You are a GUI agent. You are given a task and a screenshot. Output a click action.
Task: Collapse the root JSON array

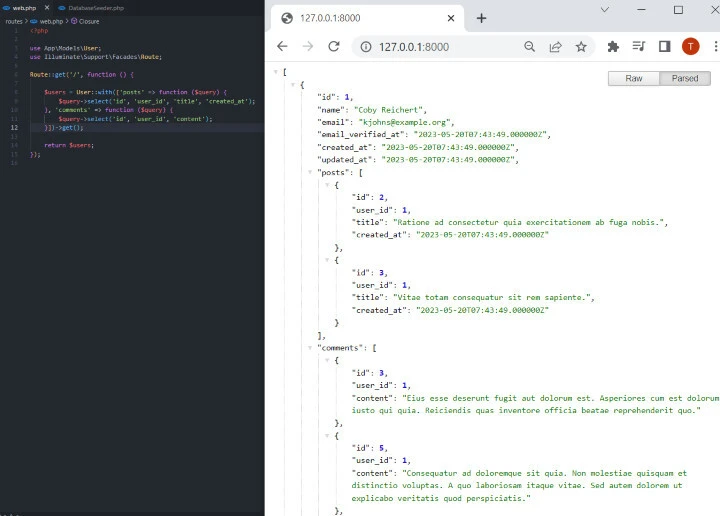276,72
